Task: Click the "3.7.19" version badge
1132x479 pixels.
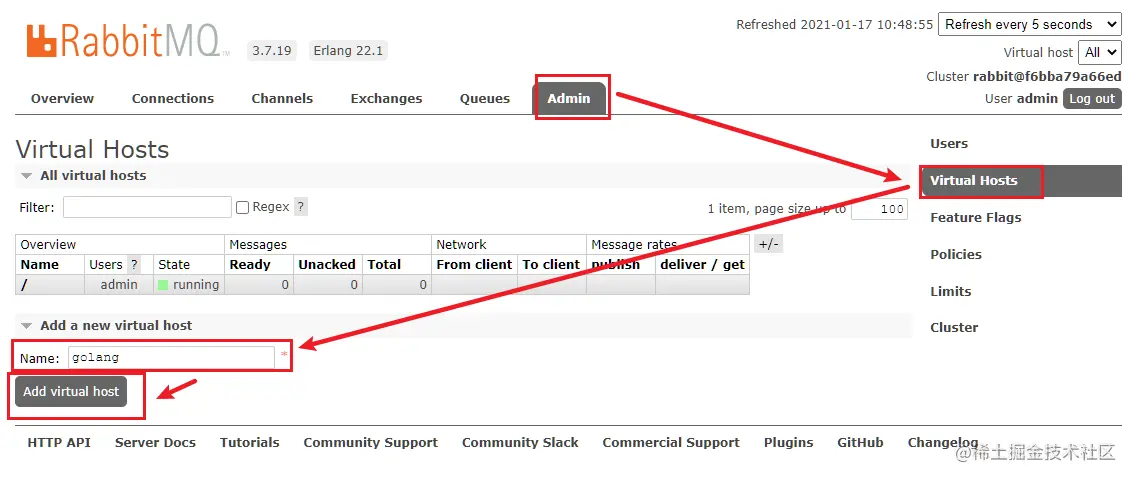Action: (x=271, y=51)
